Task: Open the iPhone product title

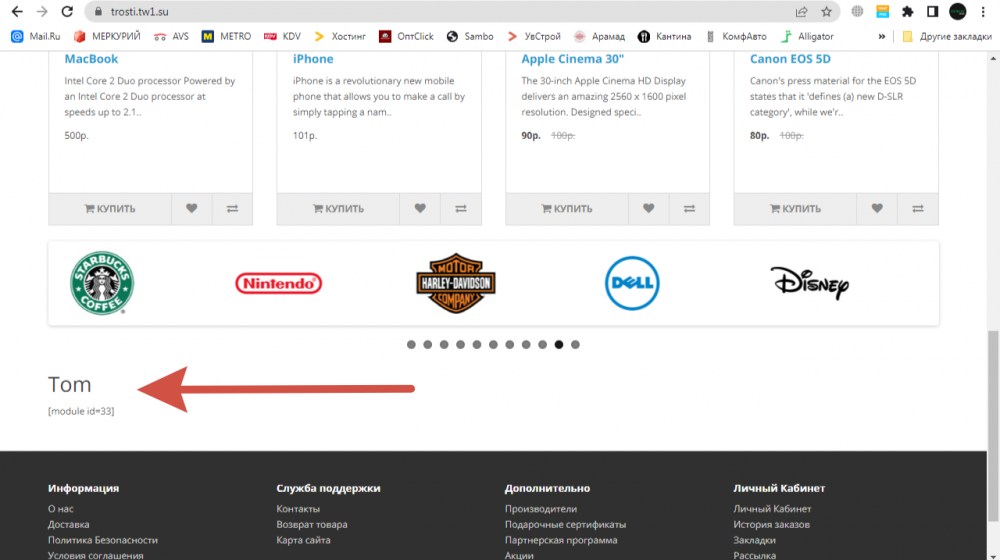Action: coord(313,59)
